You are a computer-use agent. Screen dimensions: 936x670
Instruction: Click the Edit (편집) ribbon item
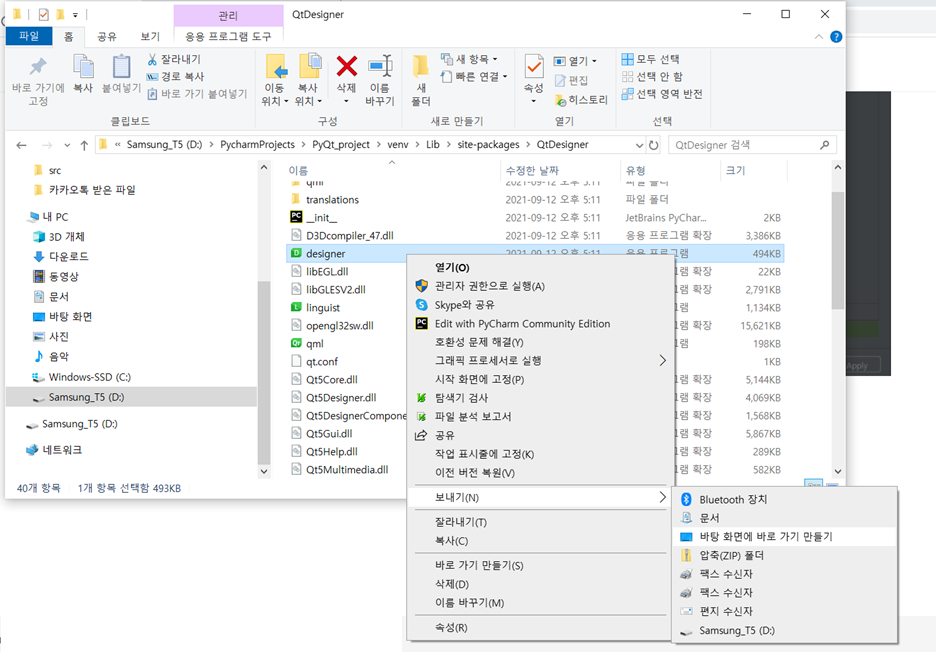pos(571,80)
